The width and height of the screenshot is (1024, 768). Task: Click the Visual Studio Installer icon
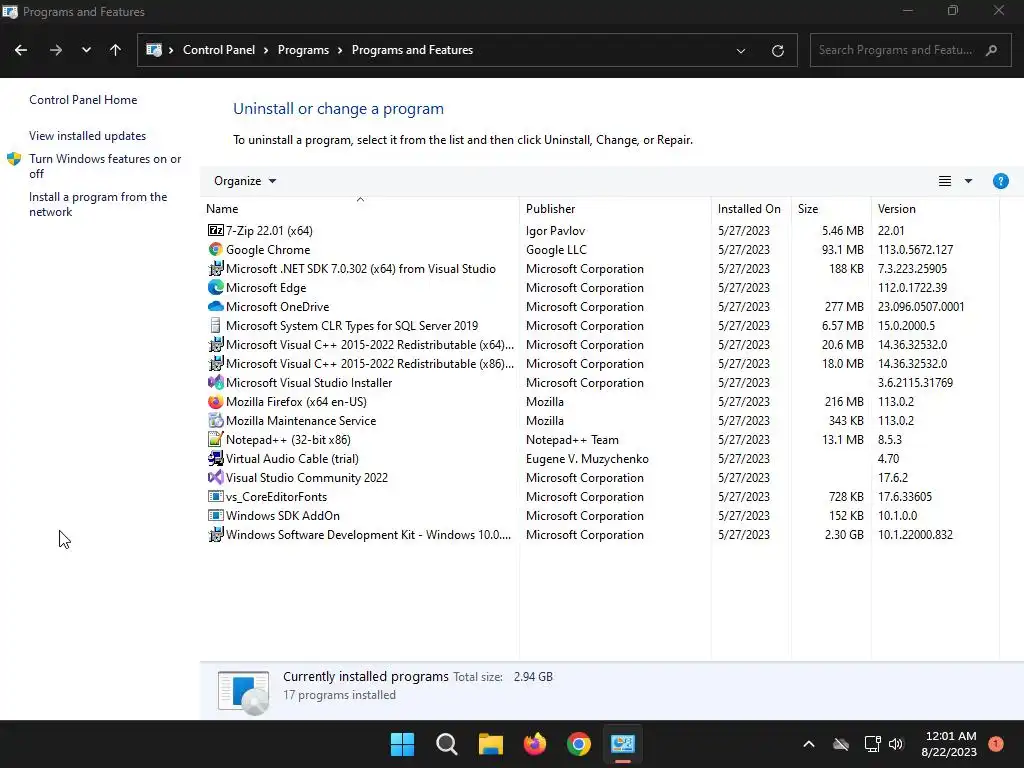[216, 382]
